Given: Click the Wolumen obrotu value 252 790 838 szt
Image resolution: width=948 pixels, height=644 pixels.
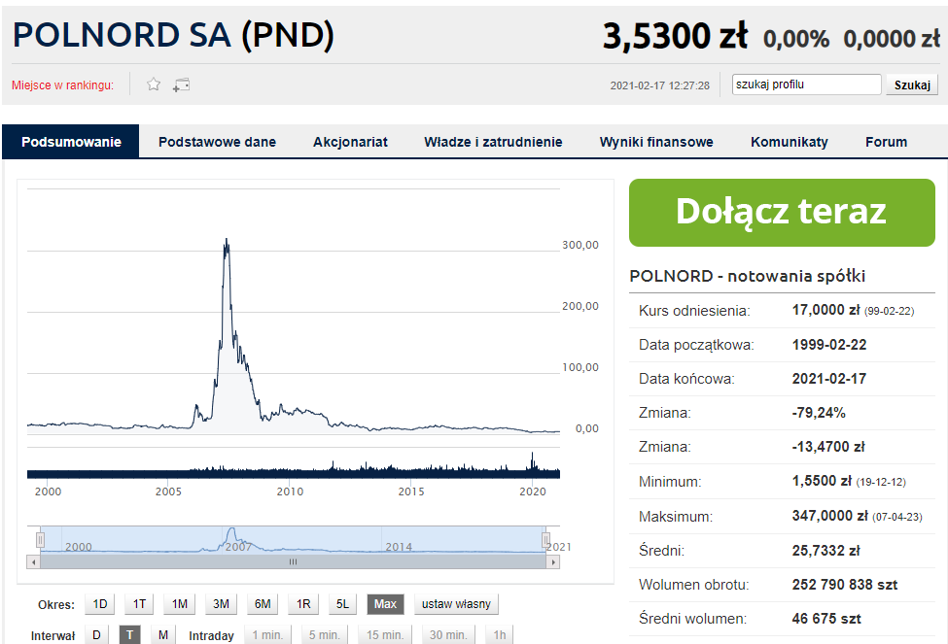Looking at the screenshot, I should 845,585.
